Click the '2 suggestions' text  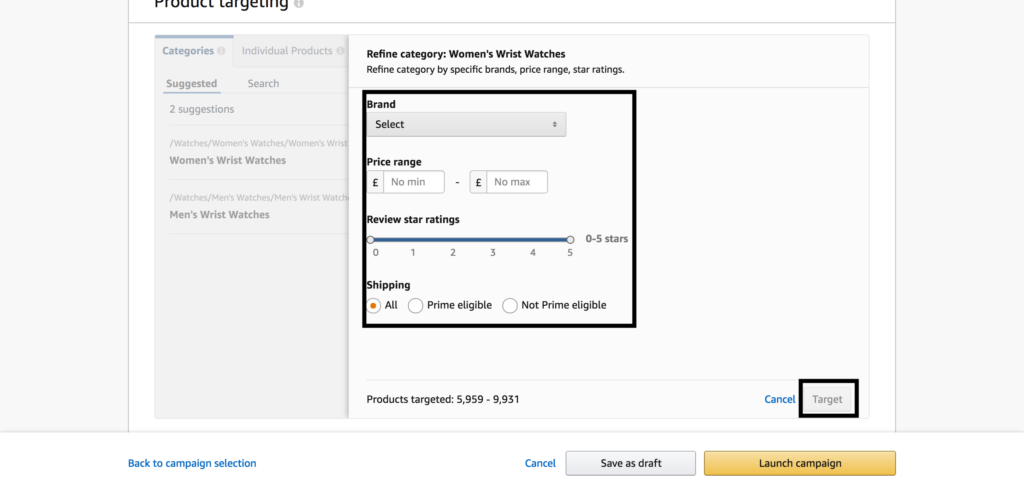(202, 109)
